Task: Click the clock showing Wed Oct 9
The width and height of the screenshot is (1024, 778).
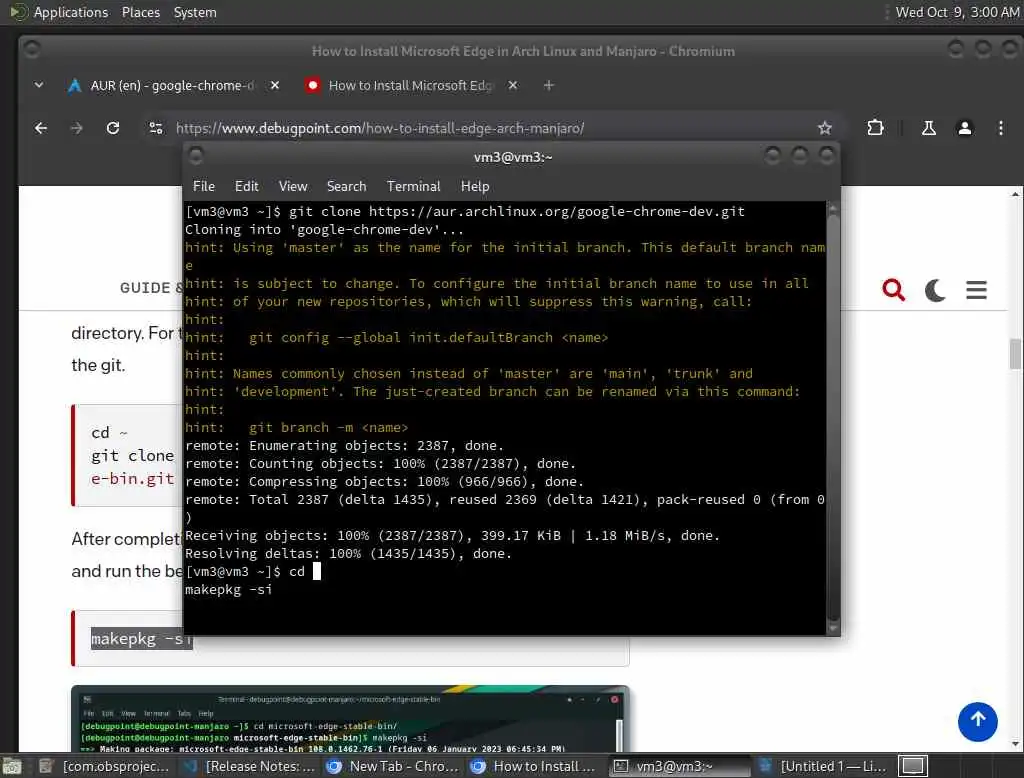Action: (x=957, y=12)
